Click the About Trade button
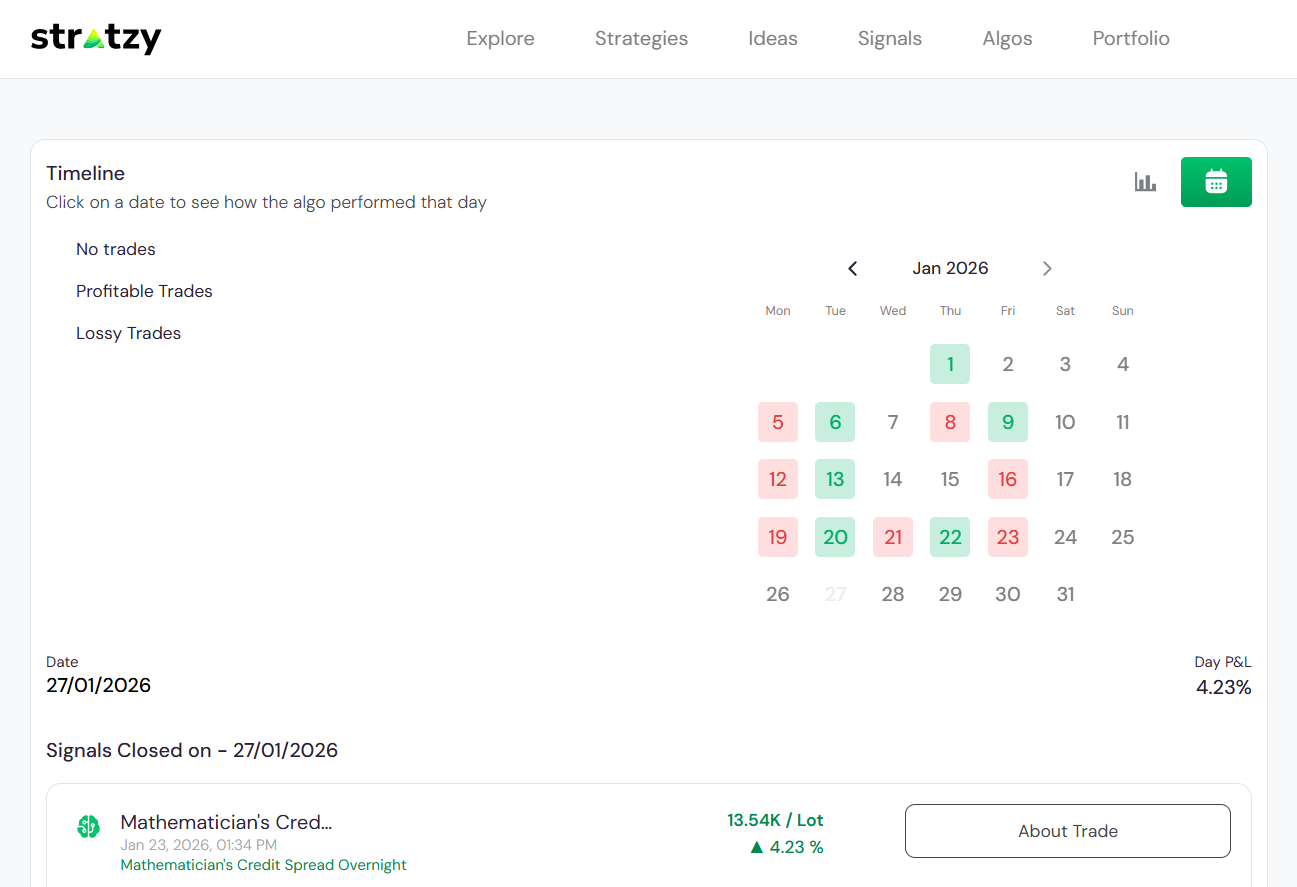The height and width of the screenshot is (887, 1297). pyautogui.click(x=1067, y=831)
